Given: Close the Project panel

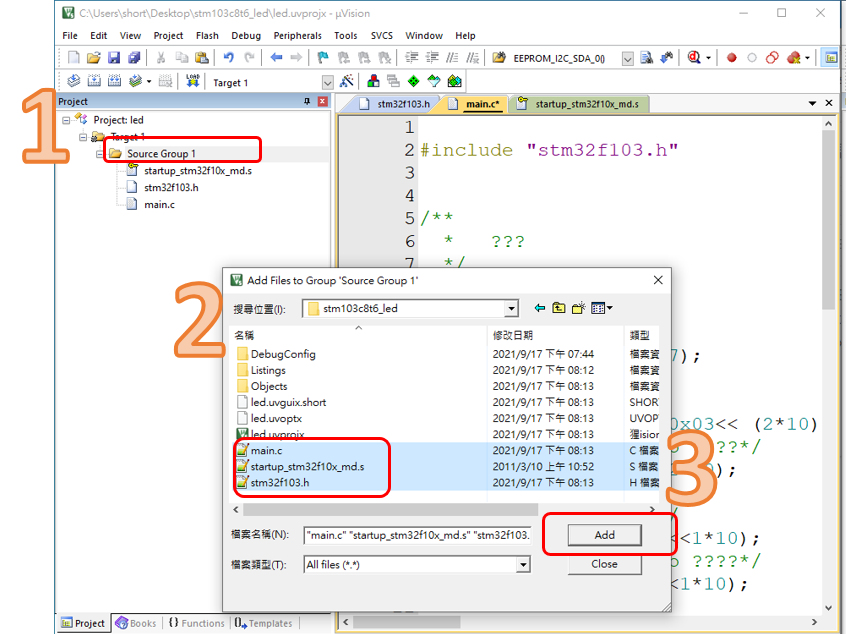Looking at the screenshot, I should (323, 101).
